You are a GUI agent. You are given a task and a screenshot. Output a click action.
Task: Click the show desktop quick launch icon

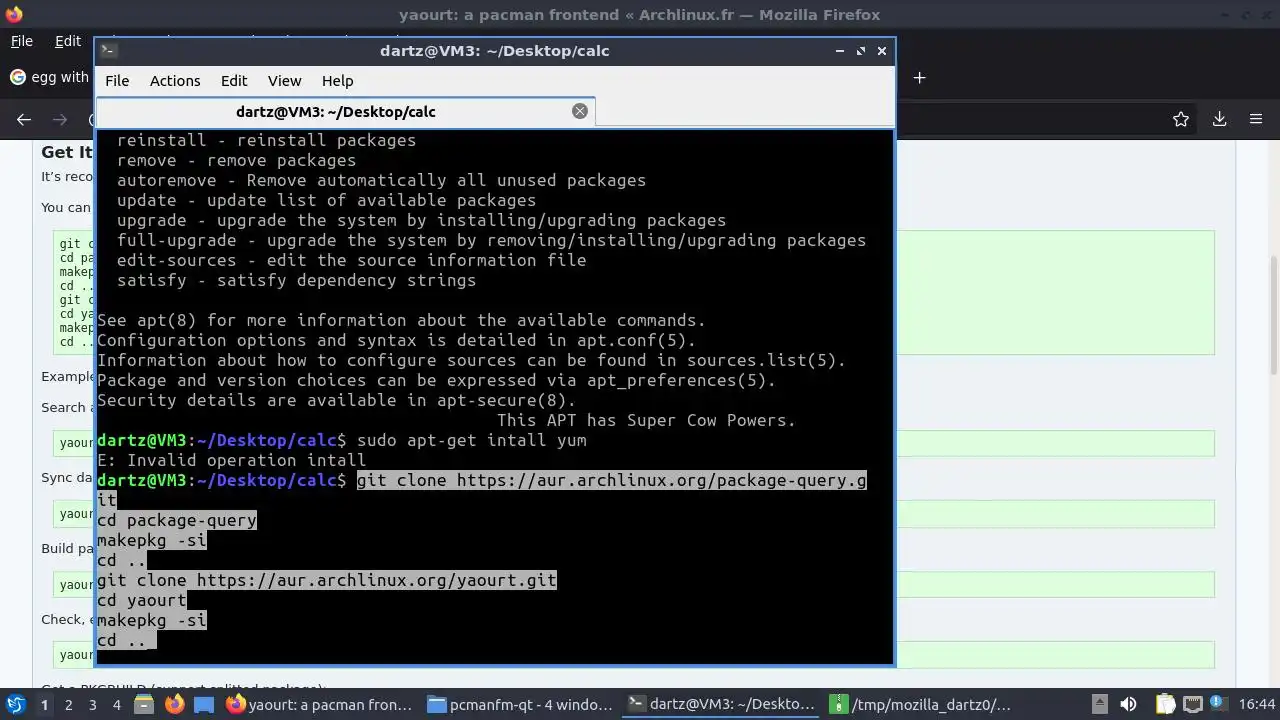tap(204, 705)
